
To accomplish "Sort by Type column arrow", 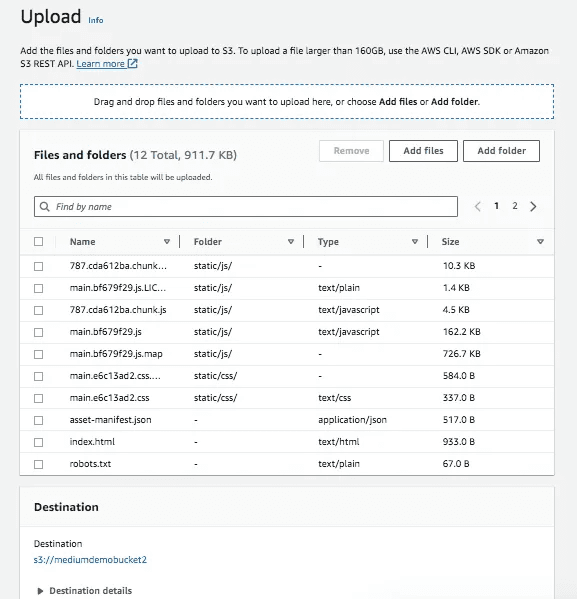I will tap(415, 241).
